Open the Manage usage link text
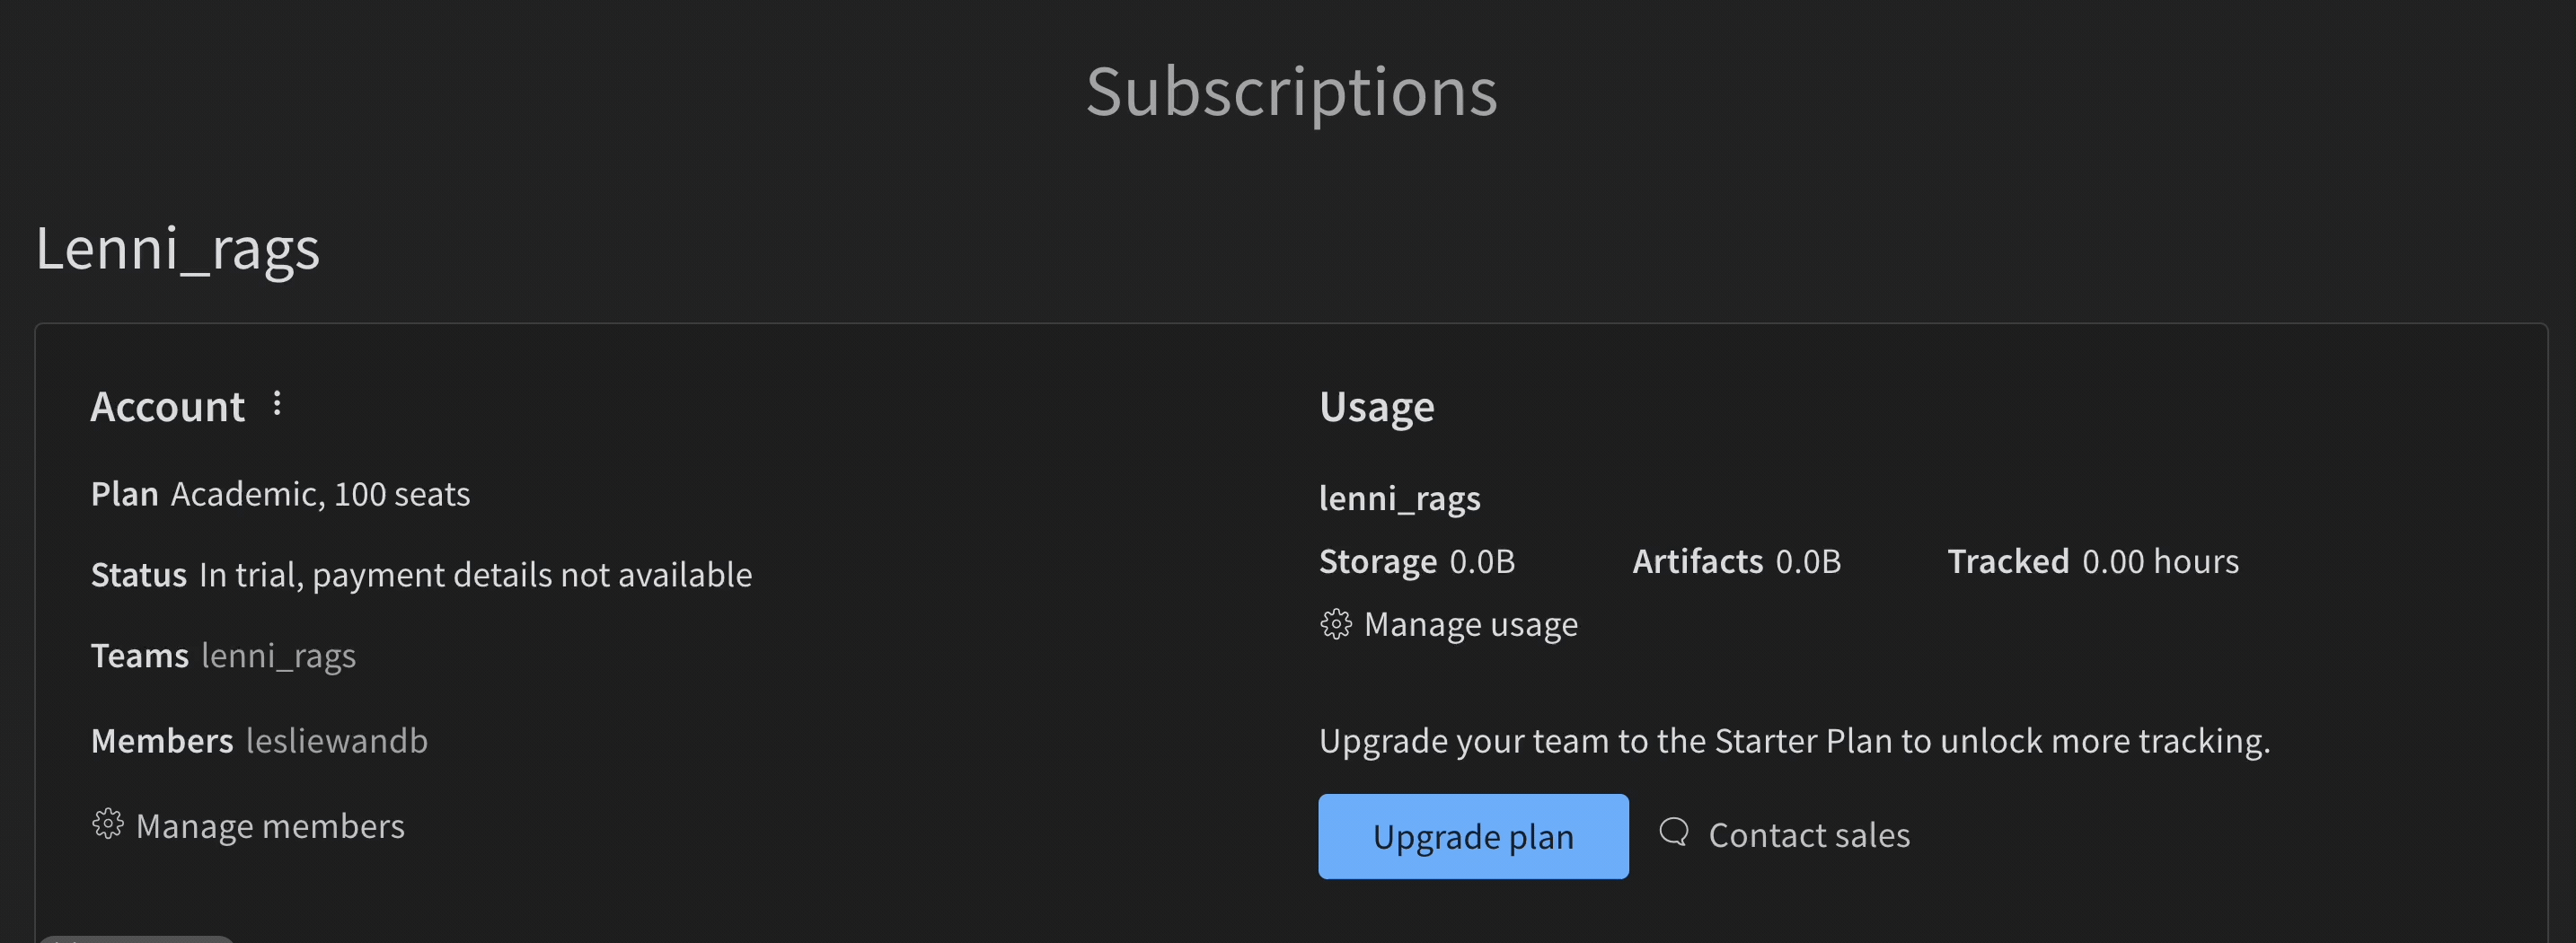This screenshot has width=2576, height=943. click(x=1470, y=624)
